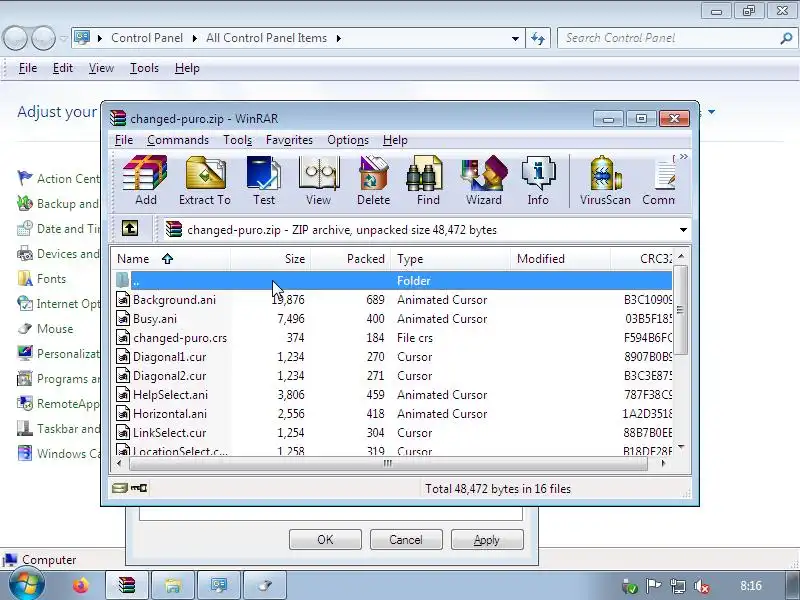Open Firefox from the taskbar
This screenshot has width=800, height=600.
[x=80, y=585]
